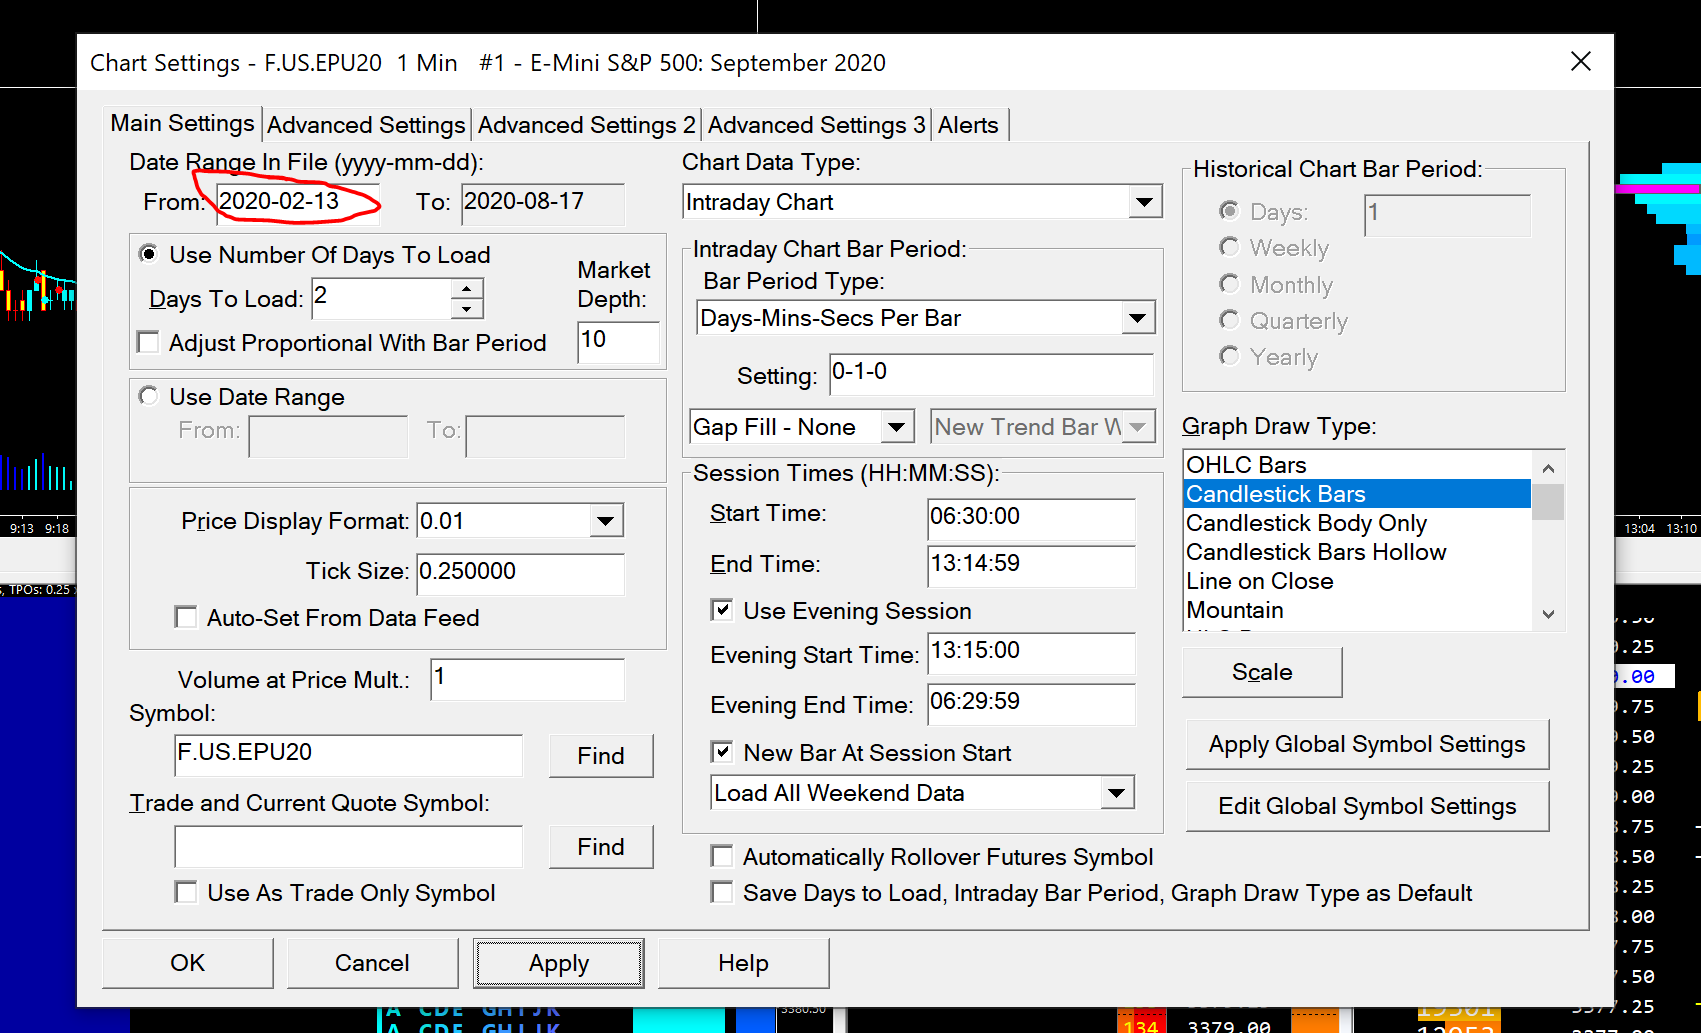1701x1033 pixels.
Task: Decrease Days To Load with down arrow
Action: (466, 308)
